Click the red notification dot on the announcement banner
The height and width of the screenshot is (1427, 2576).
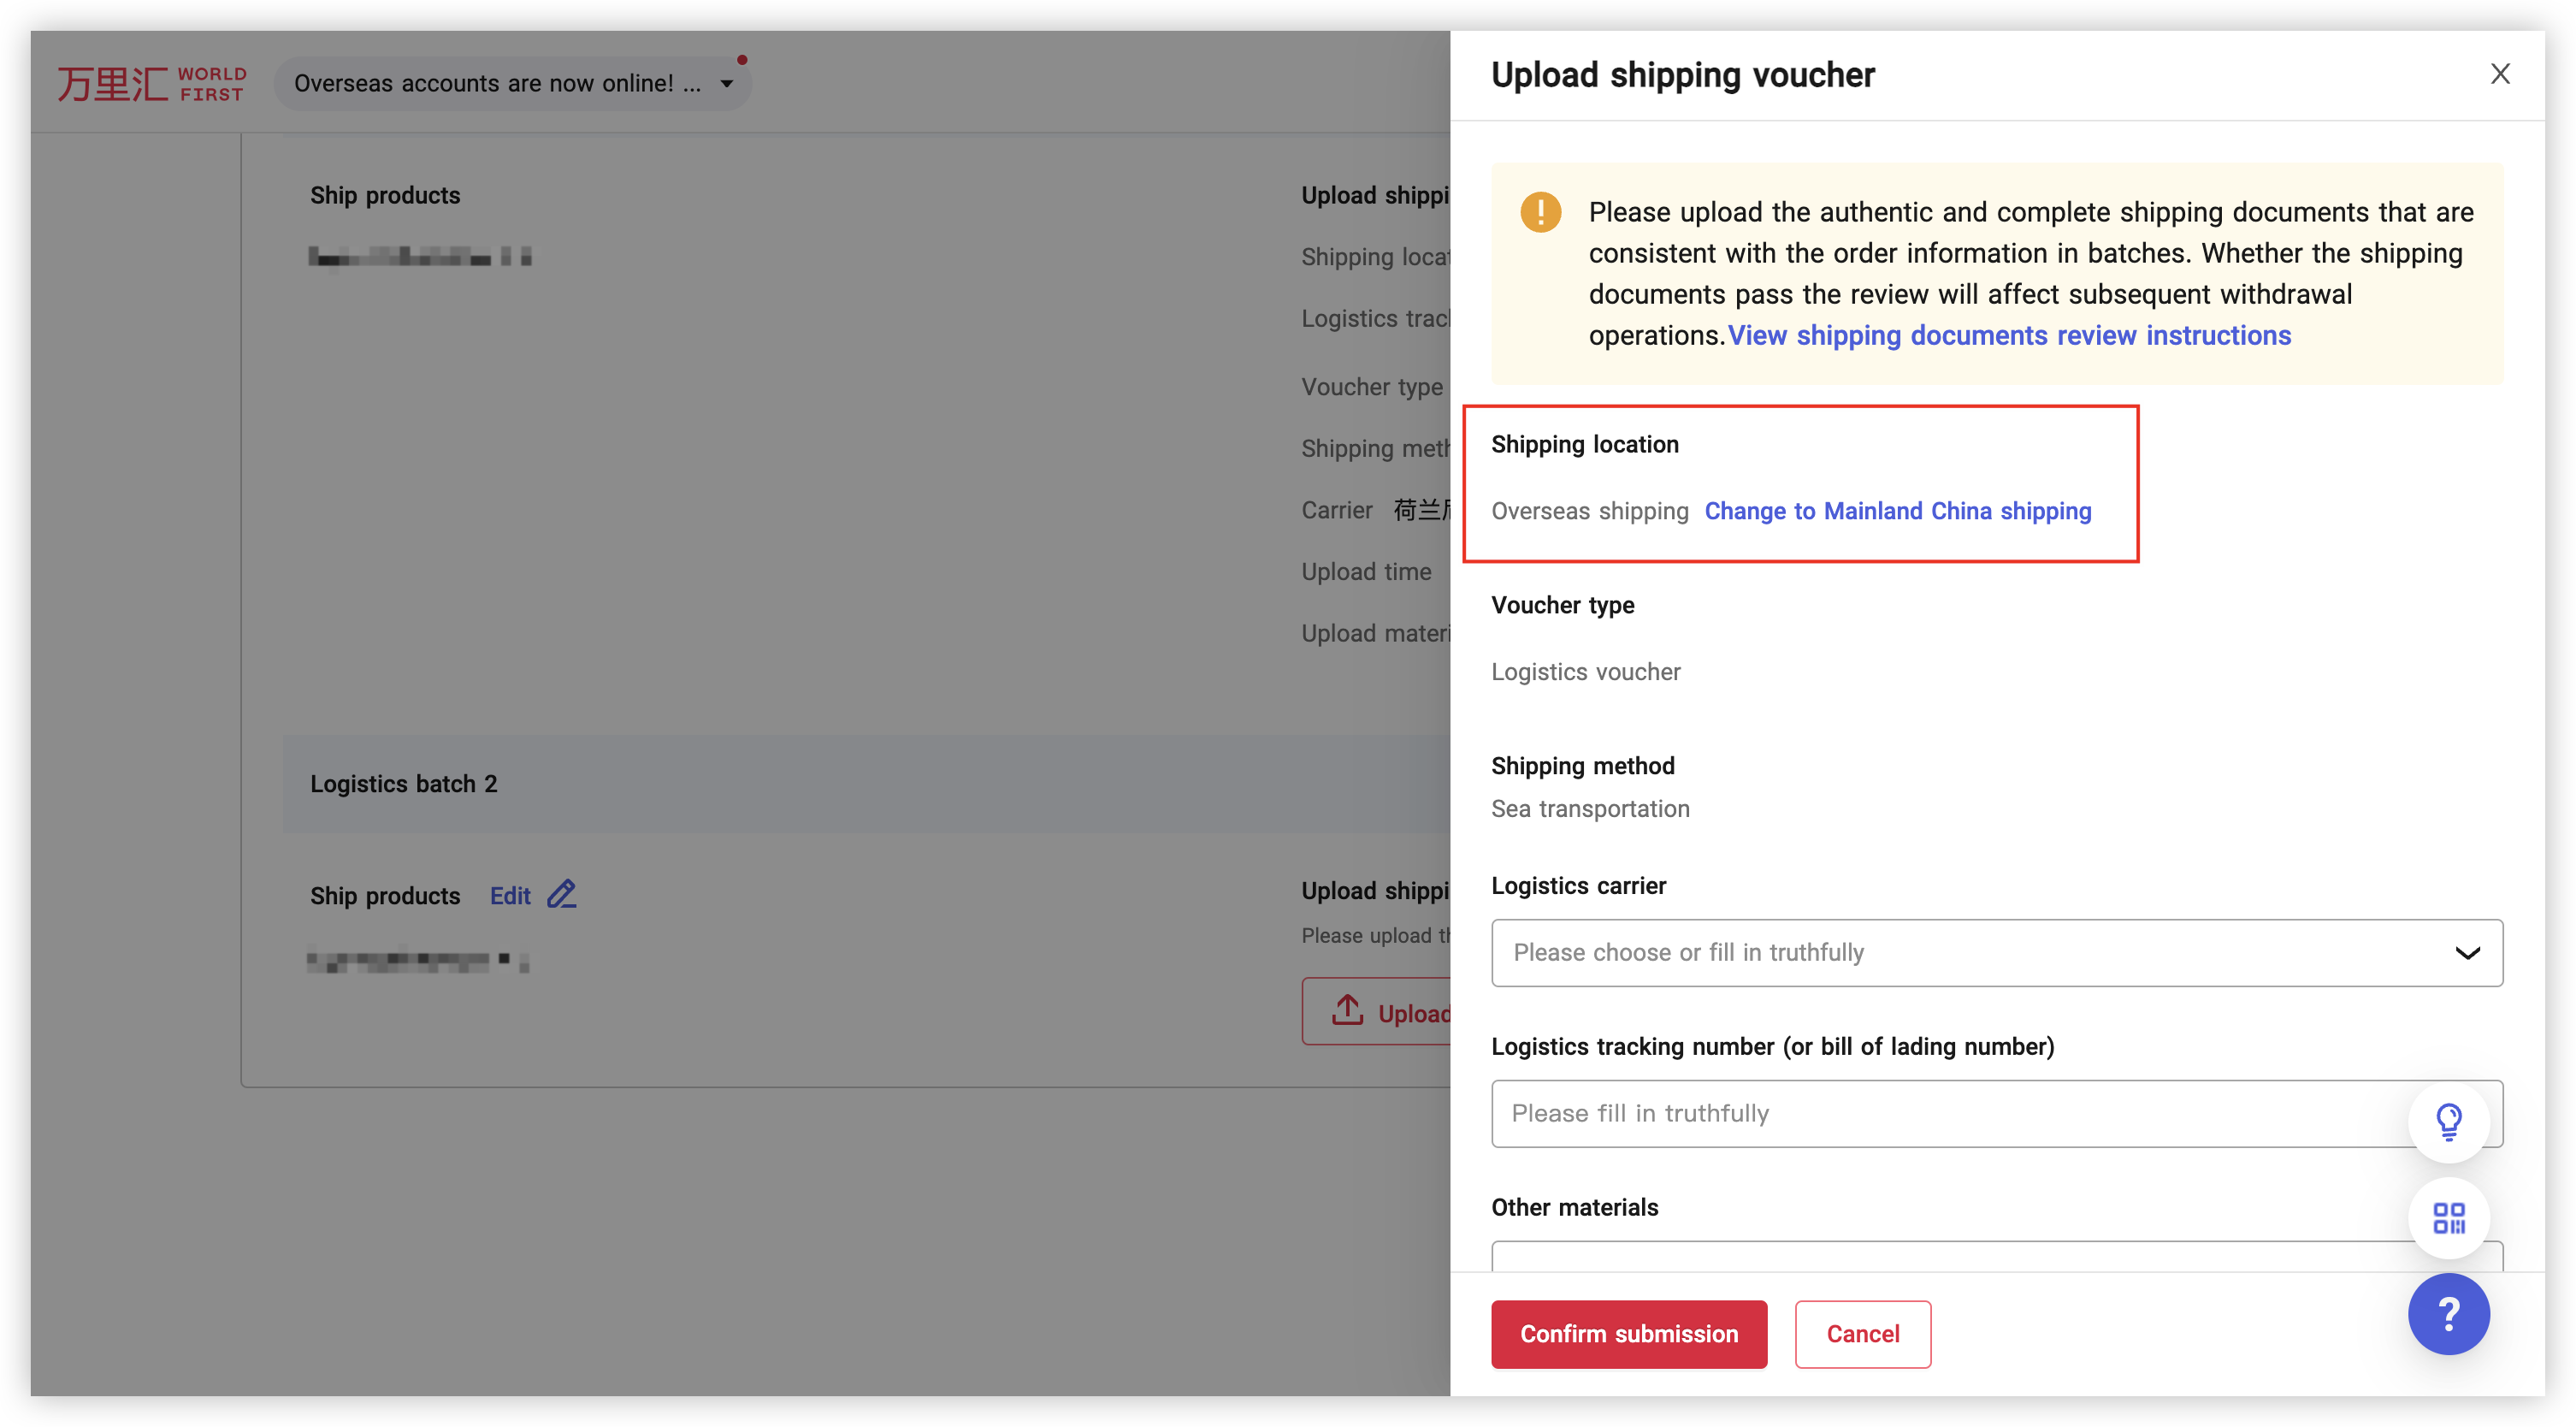click(742, 60)
